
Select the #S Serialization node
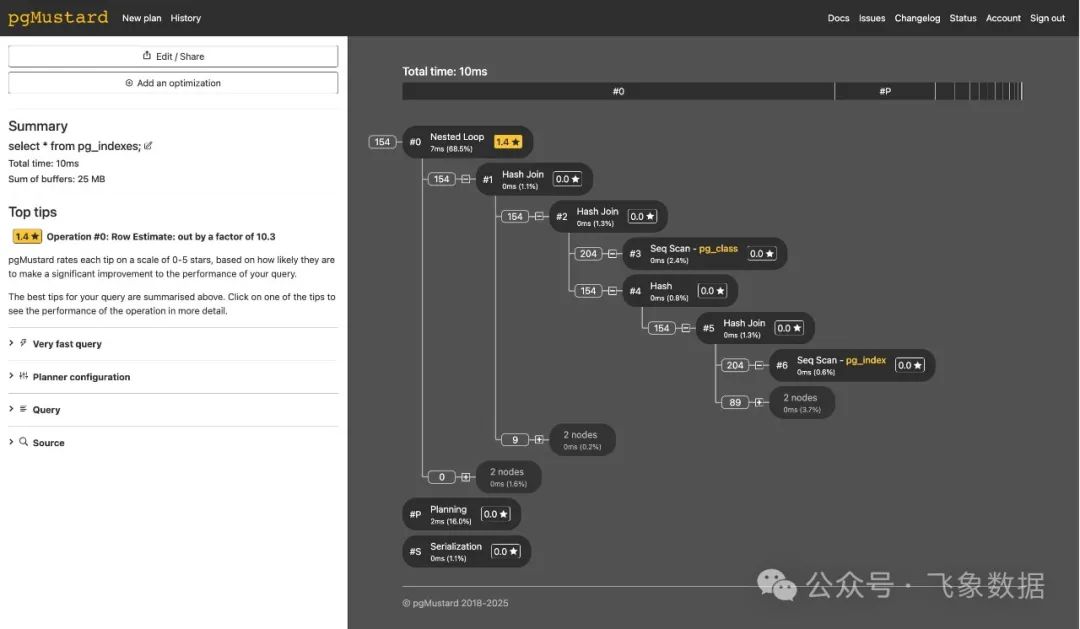pyautogui.click(x=467, y=551)
